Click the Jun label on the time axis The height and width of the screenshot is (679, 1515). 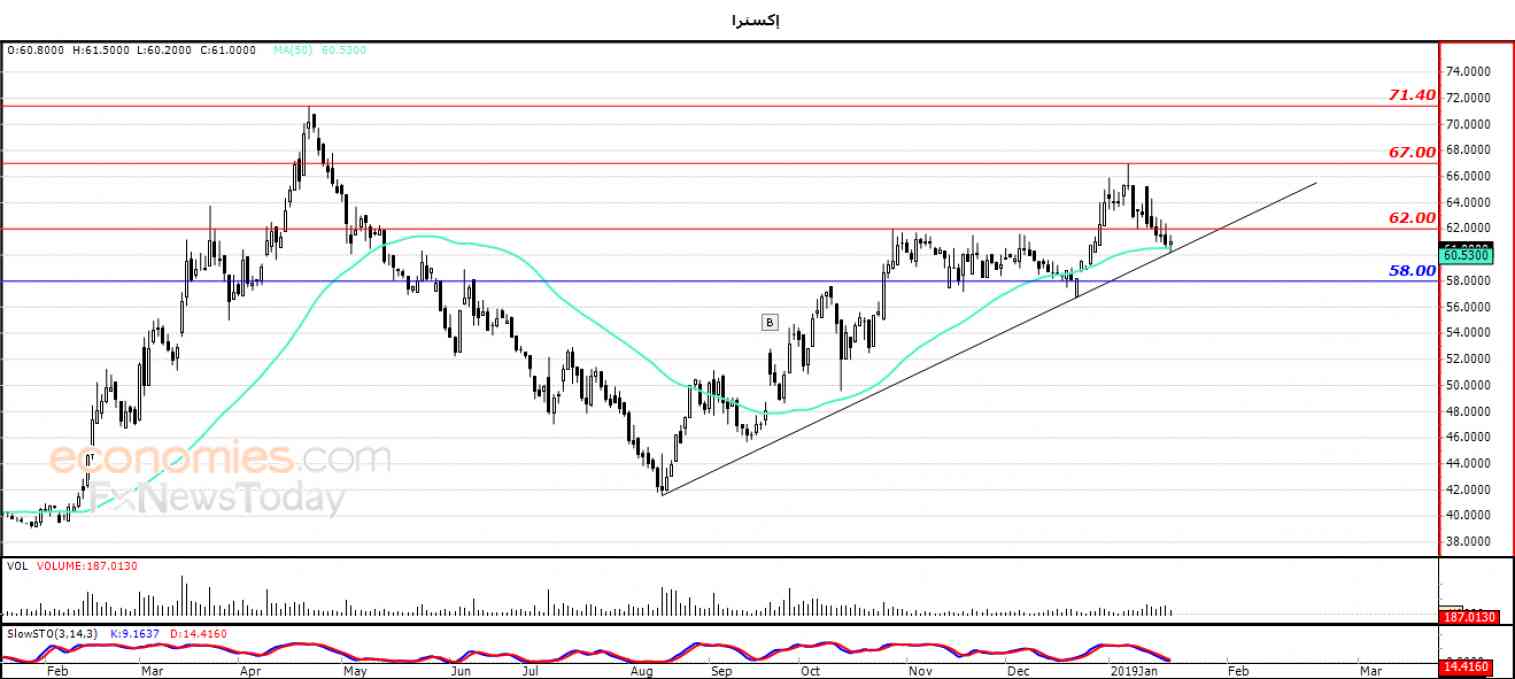460,671
